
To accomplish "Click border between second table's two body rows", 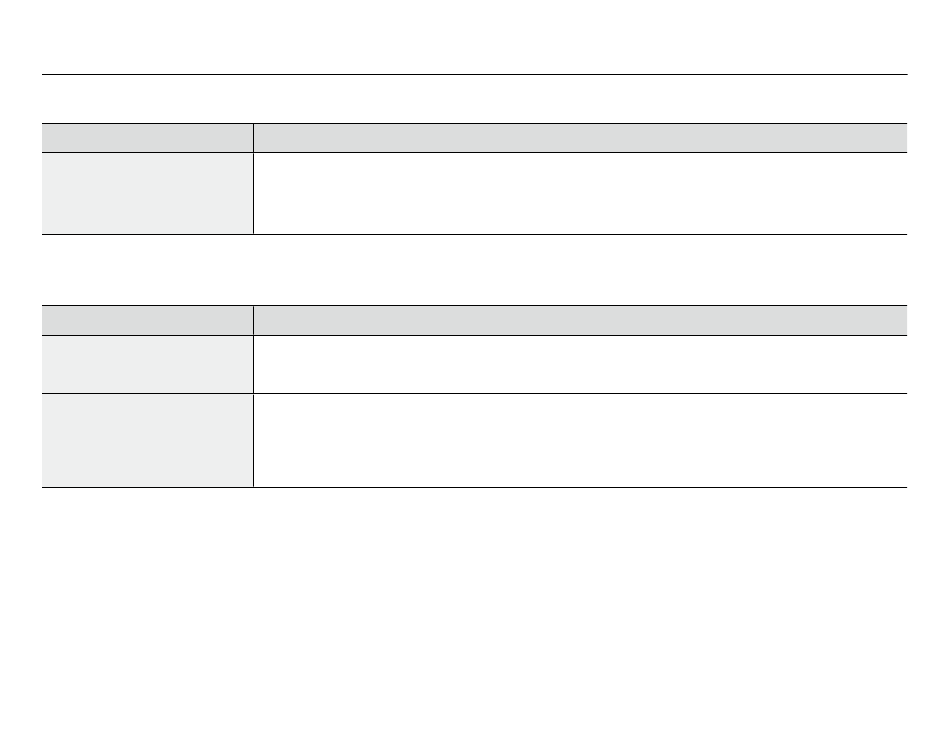I will point(474,393).
